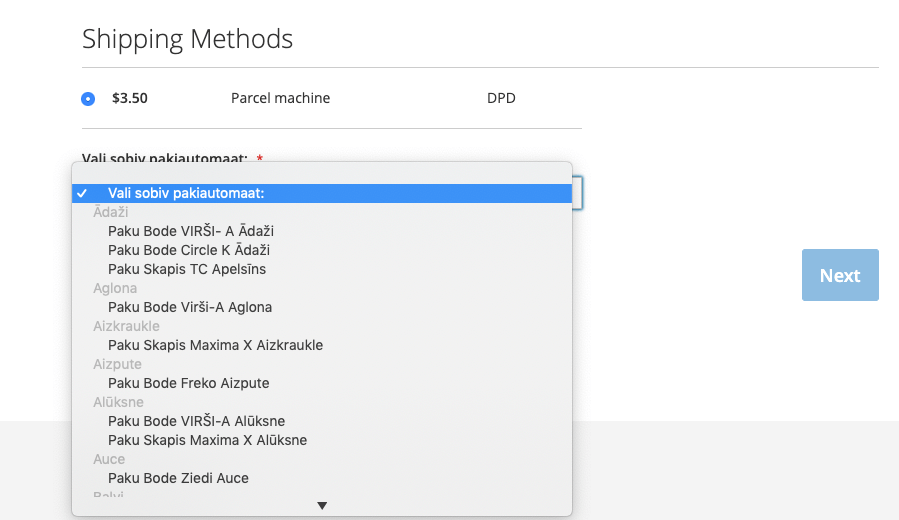899x520 pixels.
Task: Click the $3.50 shipping price
Action: (x=130, y=98)
